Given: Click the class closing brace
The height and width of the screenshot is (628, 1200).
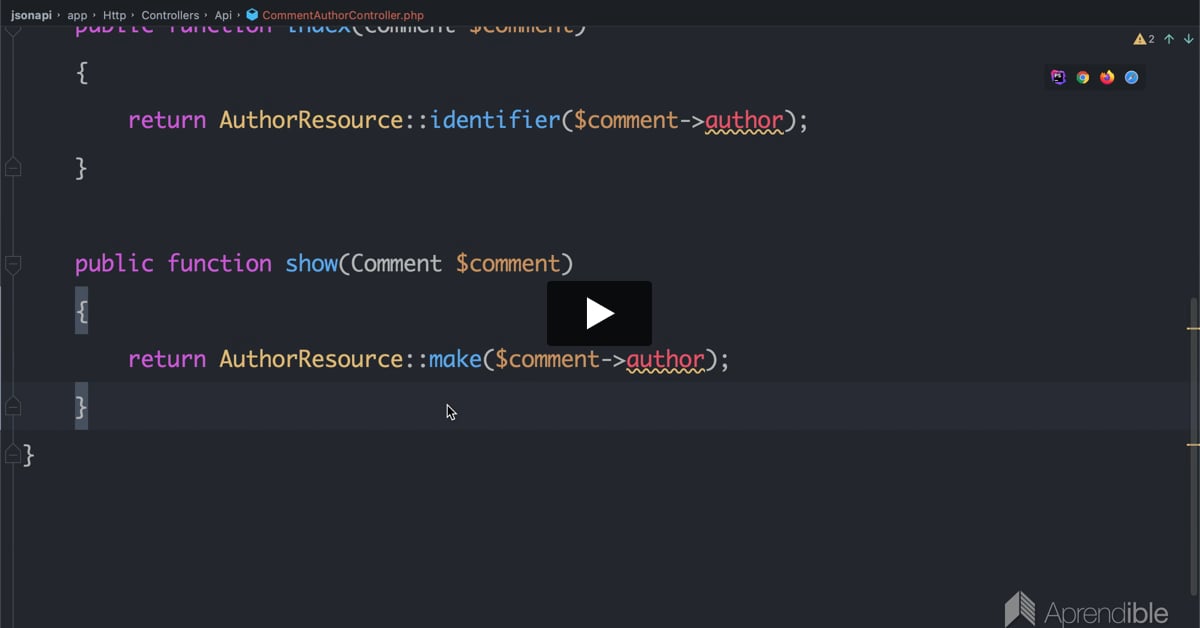Looking at the screenshot, I should 29,455.
